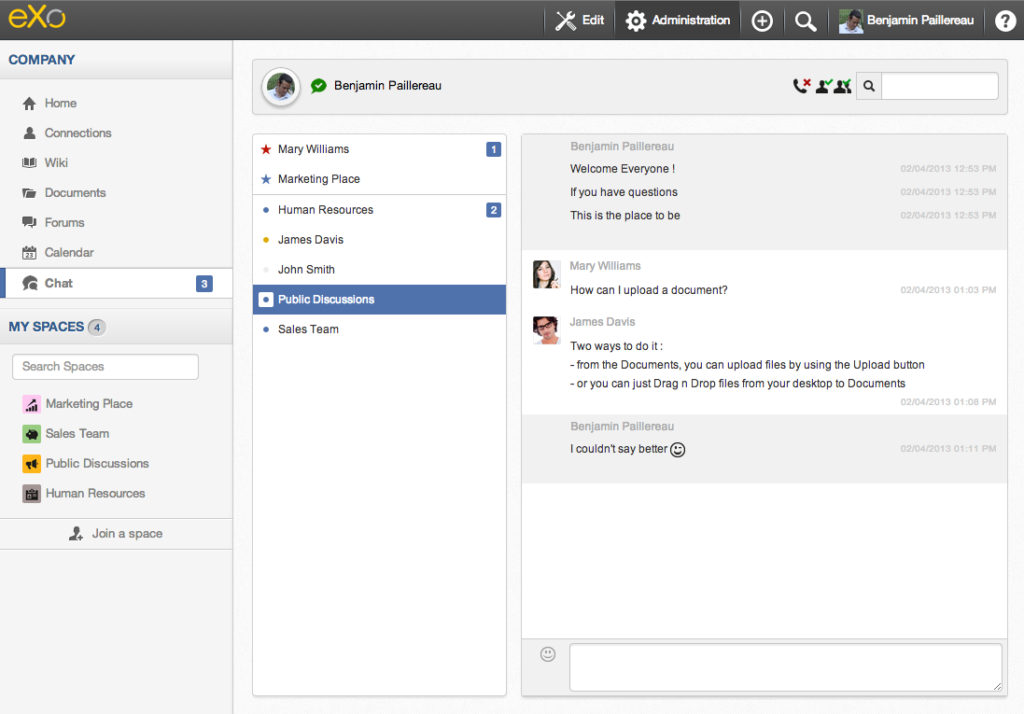Open the Administration menu
The height and width of the screenshot is (714, 1024).
(x=677, y=20)
